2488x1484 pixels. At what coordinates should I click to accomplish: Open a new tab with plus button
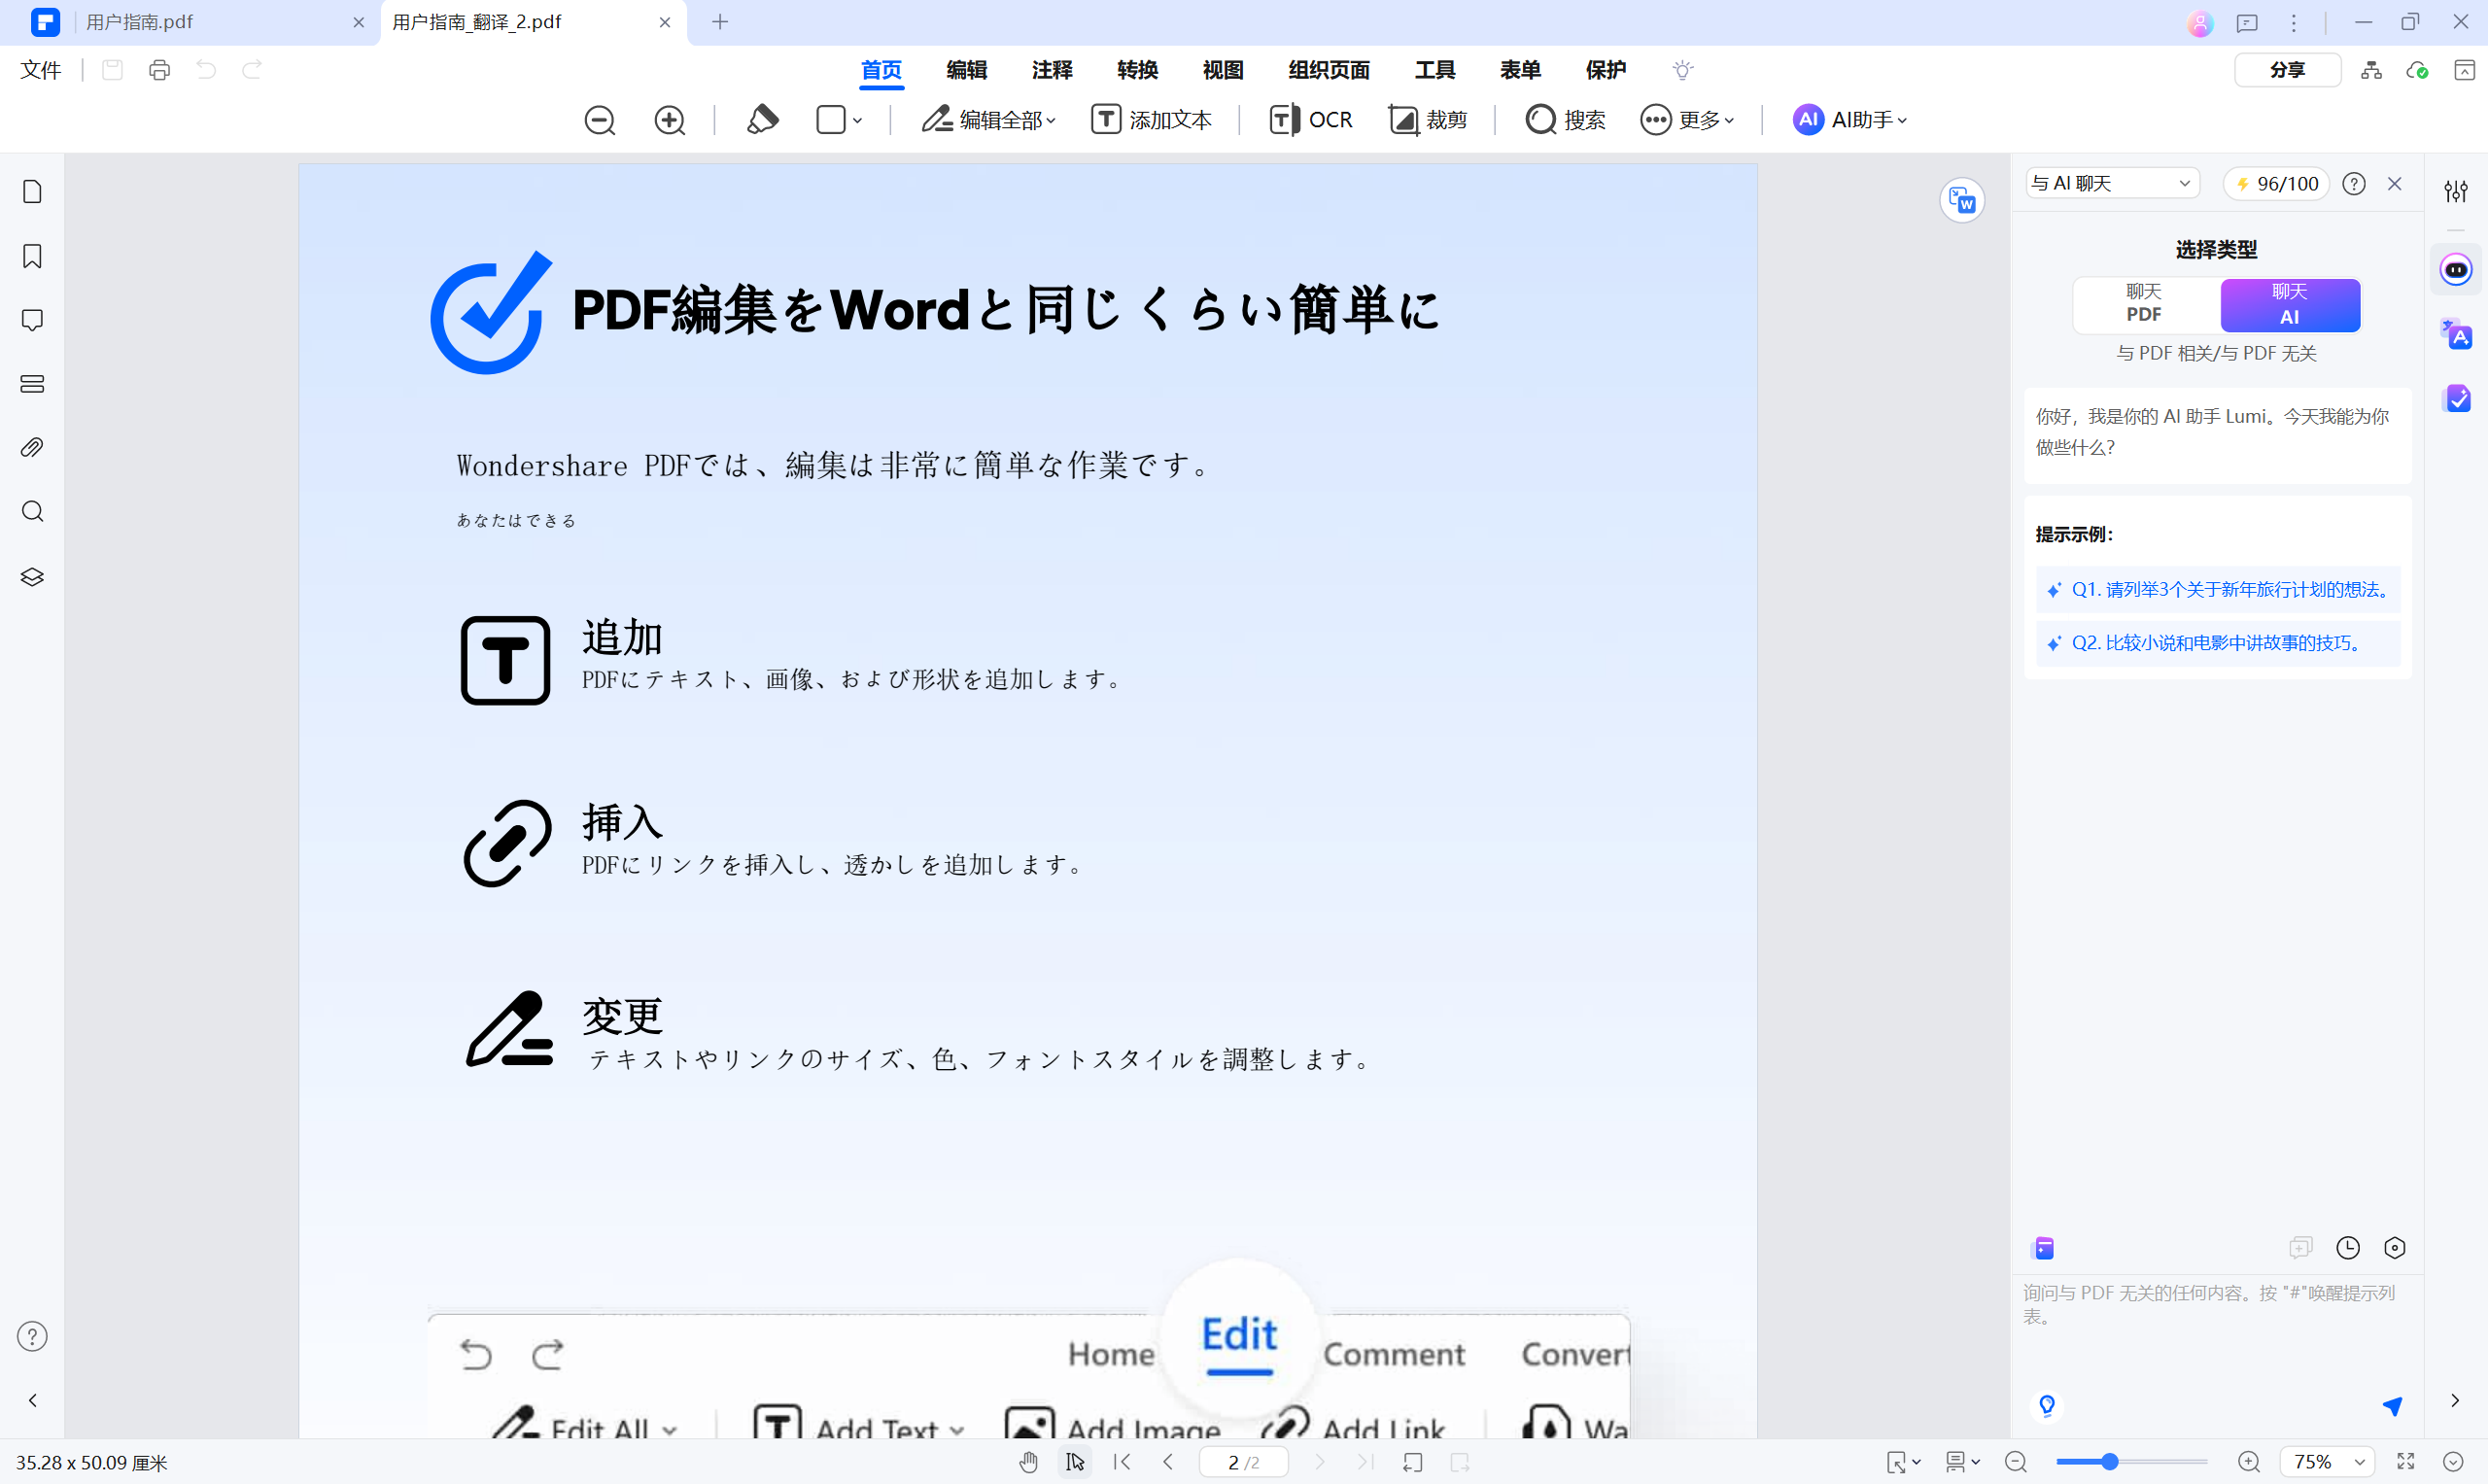click(720, 22)
